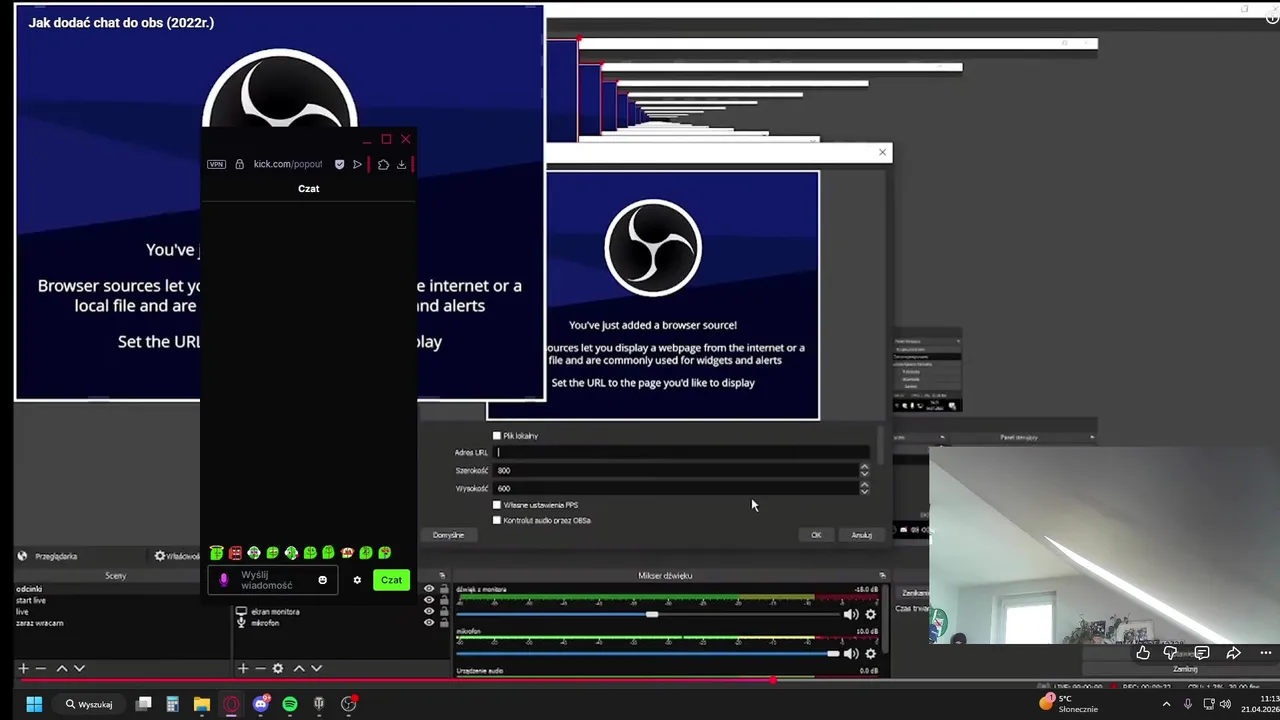Mute the dźwięk z monitora speaker icon
The image size is (1280, 720).
[851, 614]
